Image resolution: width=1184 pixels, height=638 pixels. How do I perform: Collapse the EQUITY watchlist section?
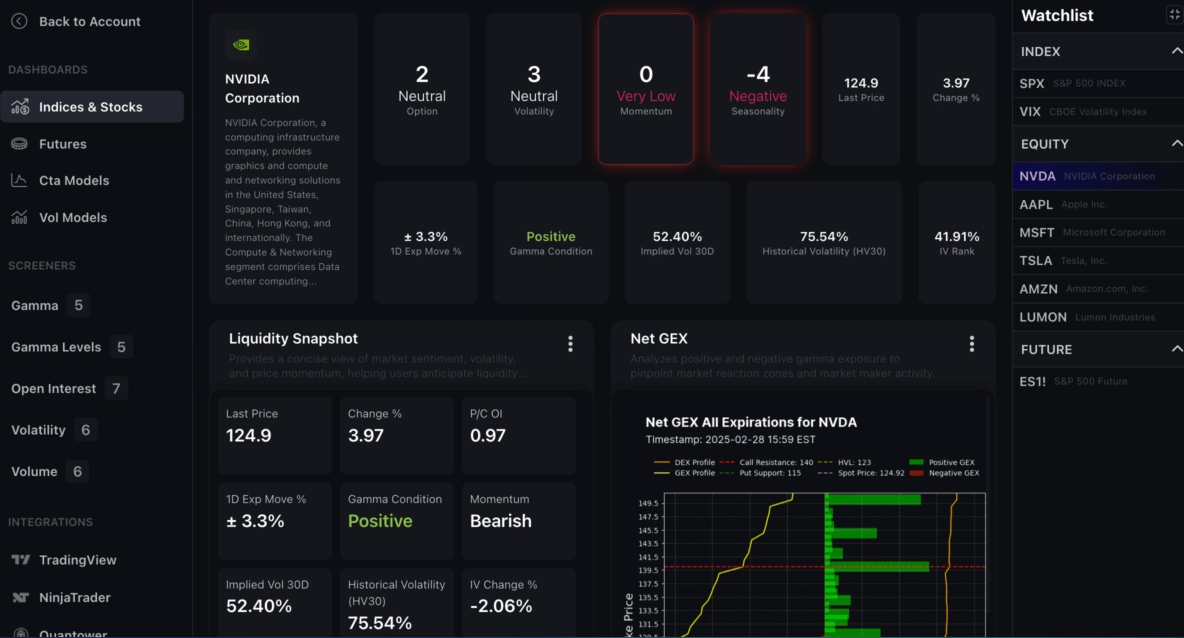[1176, 143]
